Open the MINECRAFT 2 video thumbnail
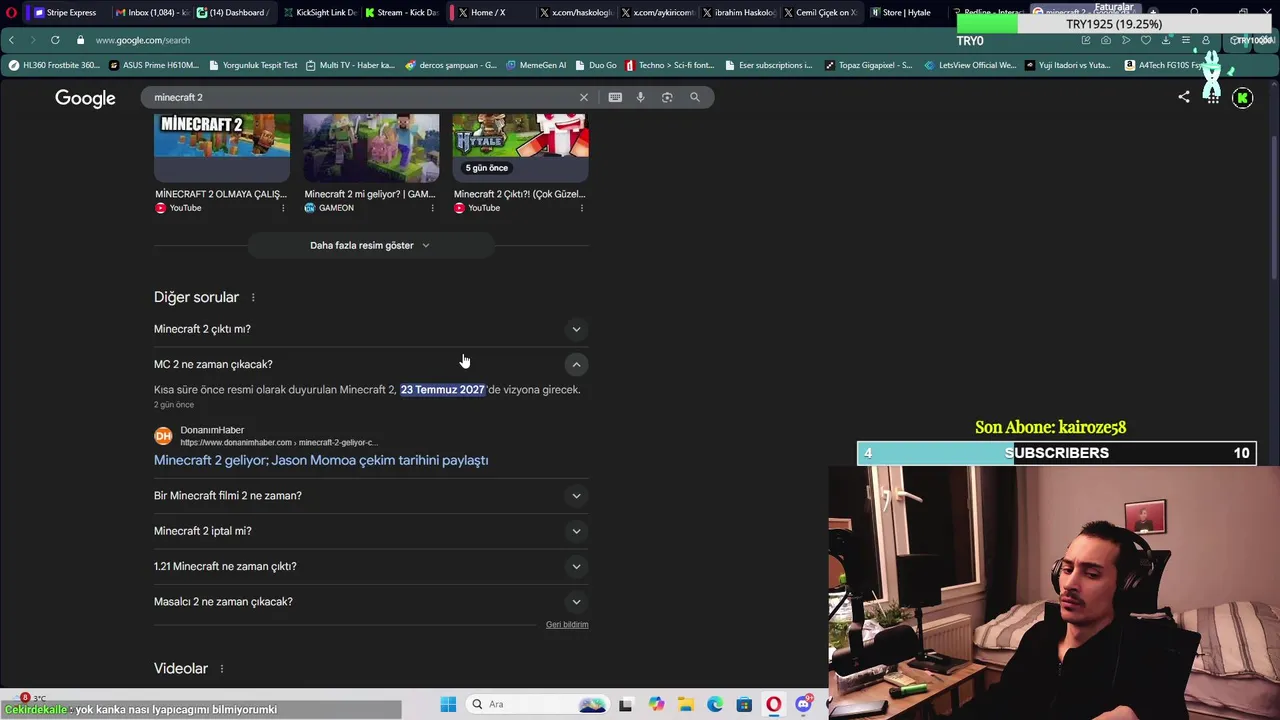 click(x=222, y=147)
